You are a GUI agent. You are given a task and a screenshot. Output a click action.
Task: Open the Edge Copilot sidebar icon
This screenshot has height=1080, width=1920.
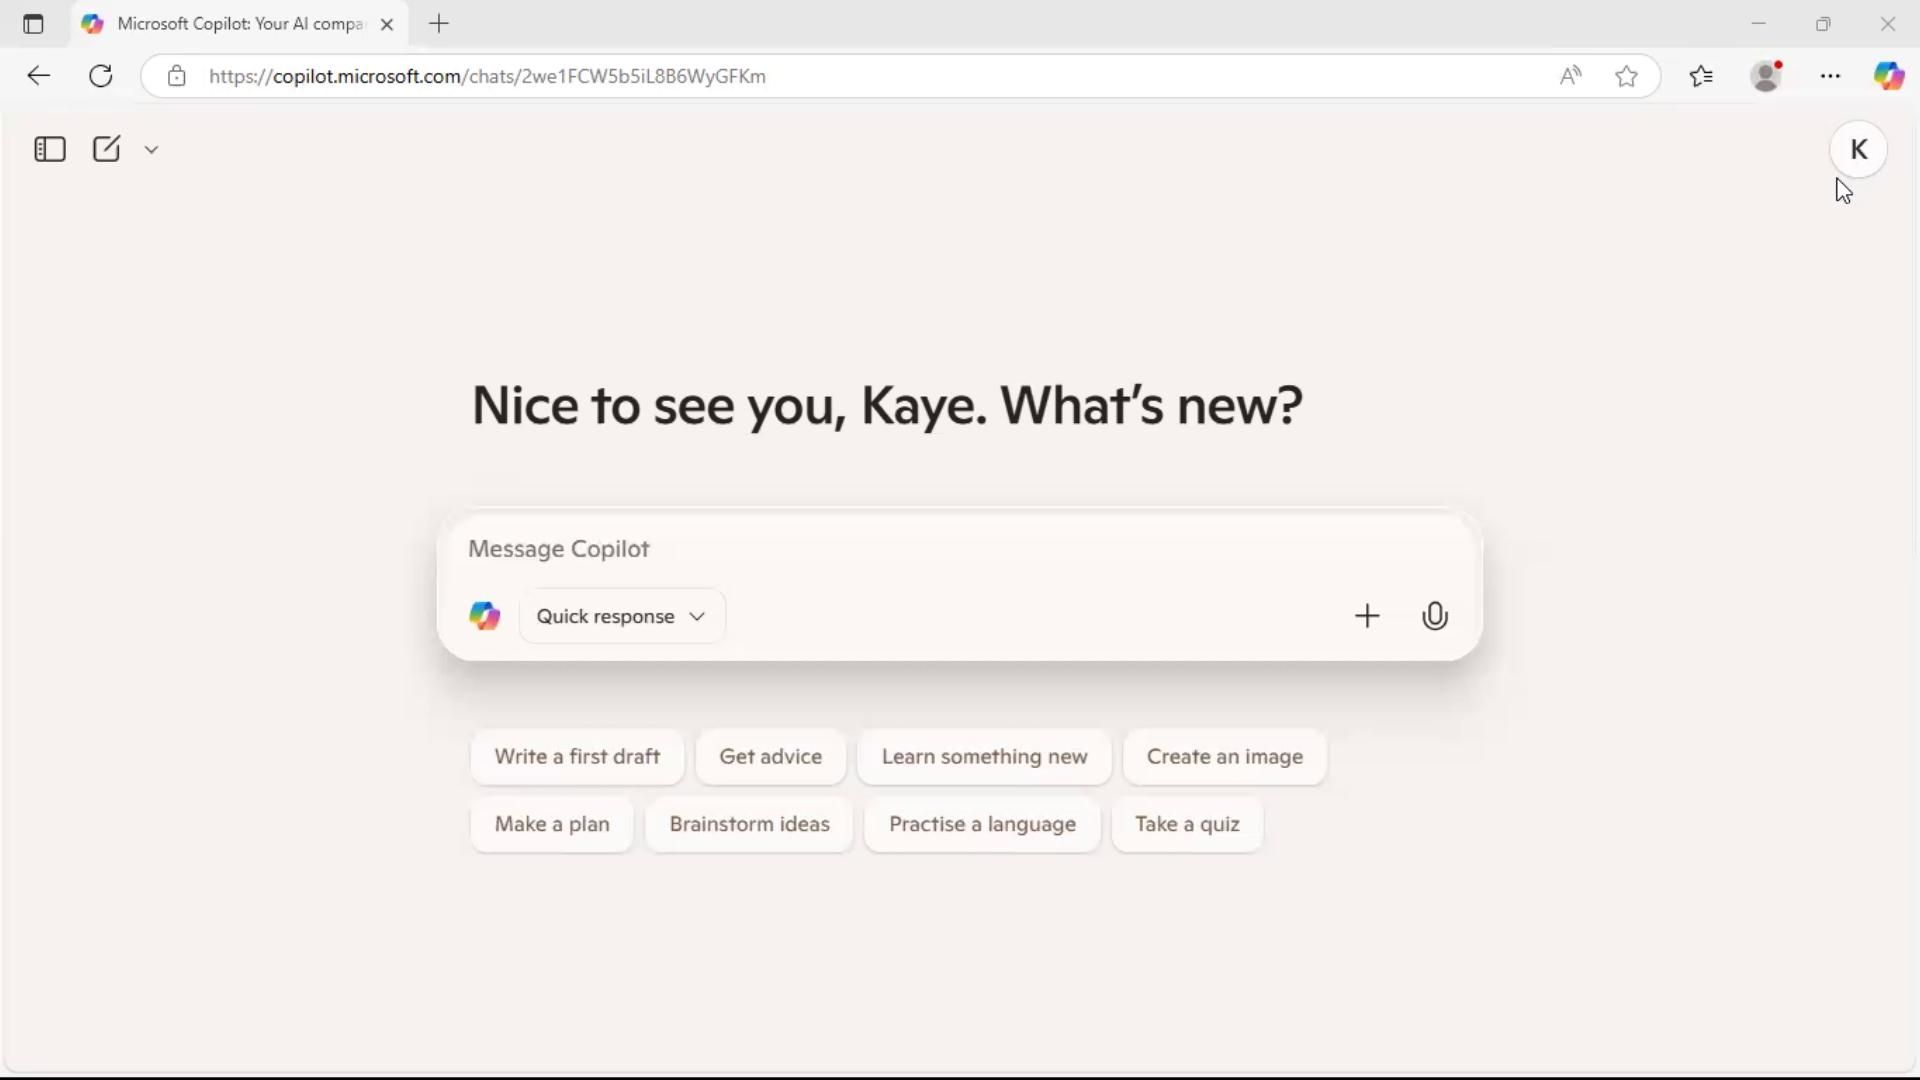1889,76
